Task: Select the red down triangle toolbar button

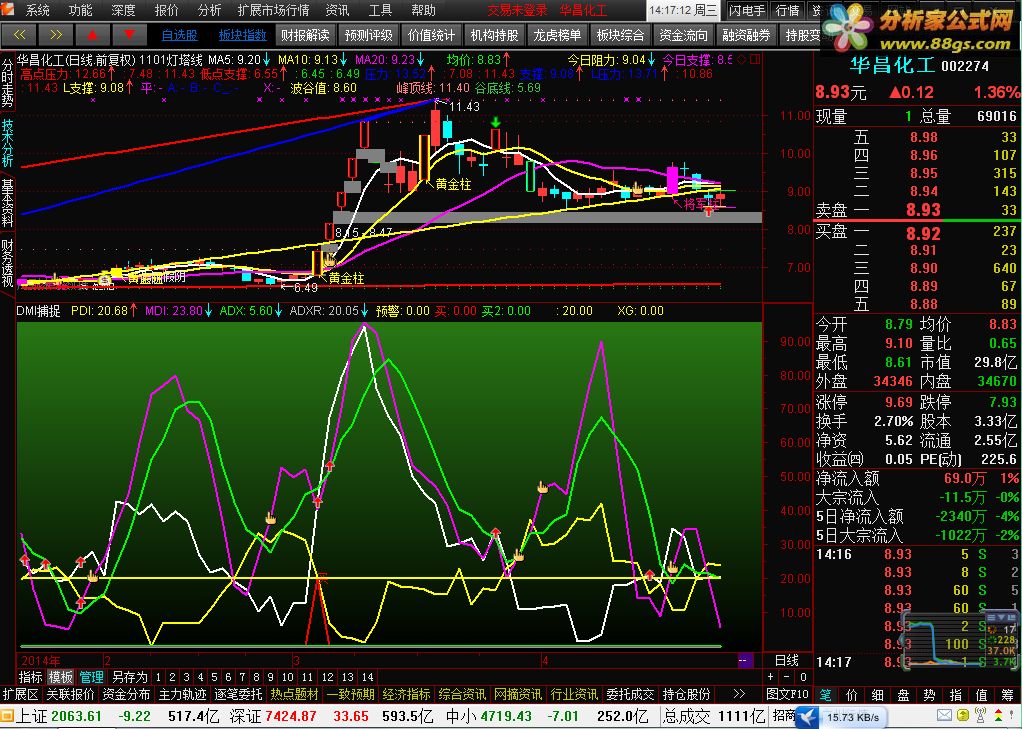Action: point(130,35)
